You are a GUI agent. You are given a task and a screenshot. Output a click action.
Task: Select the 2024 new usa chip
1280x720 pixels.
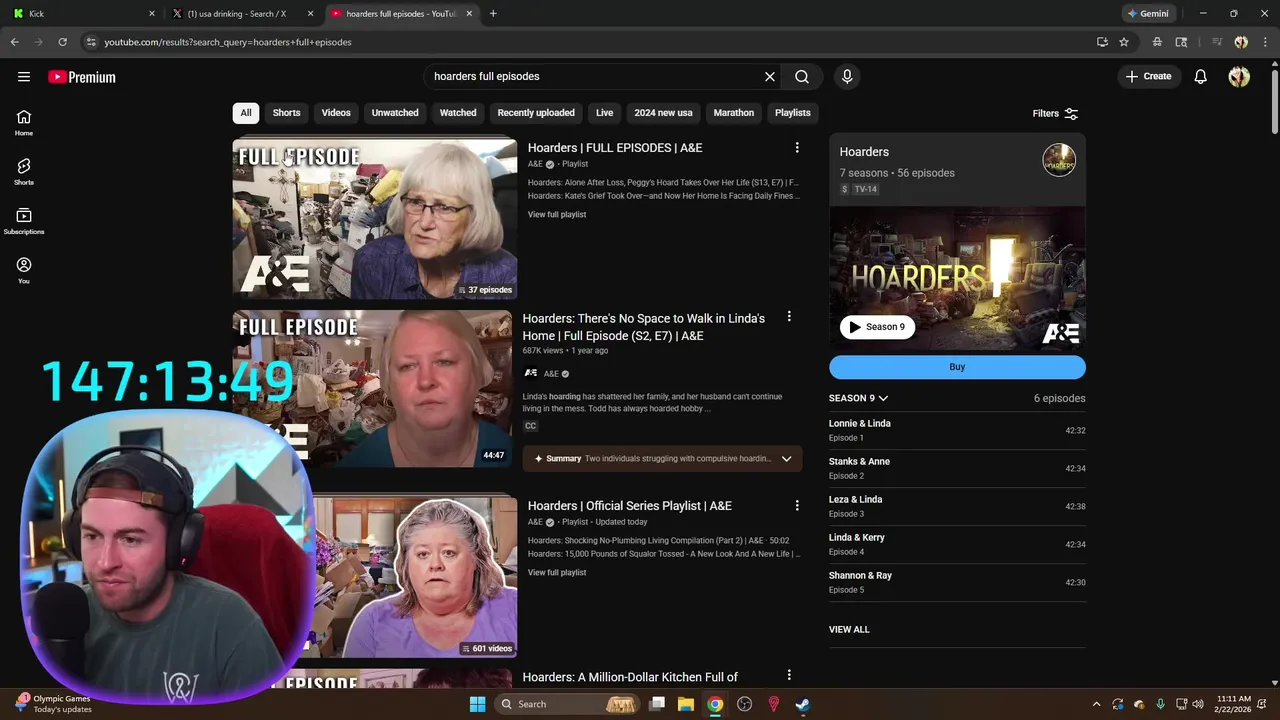click(x=663, y=113)
